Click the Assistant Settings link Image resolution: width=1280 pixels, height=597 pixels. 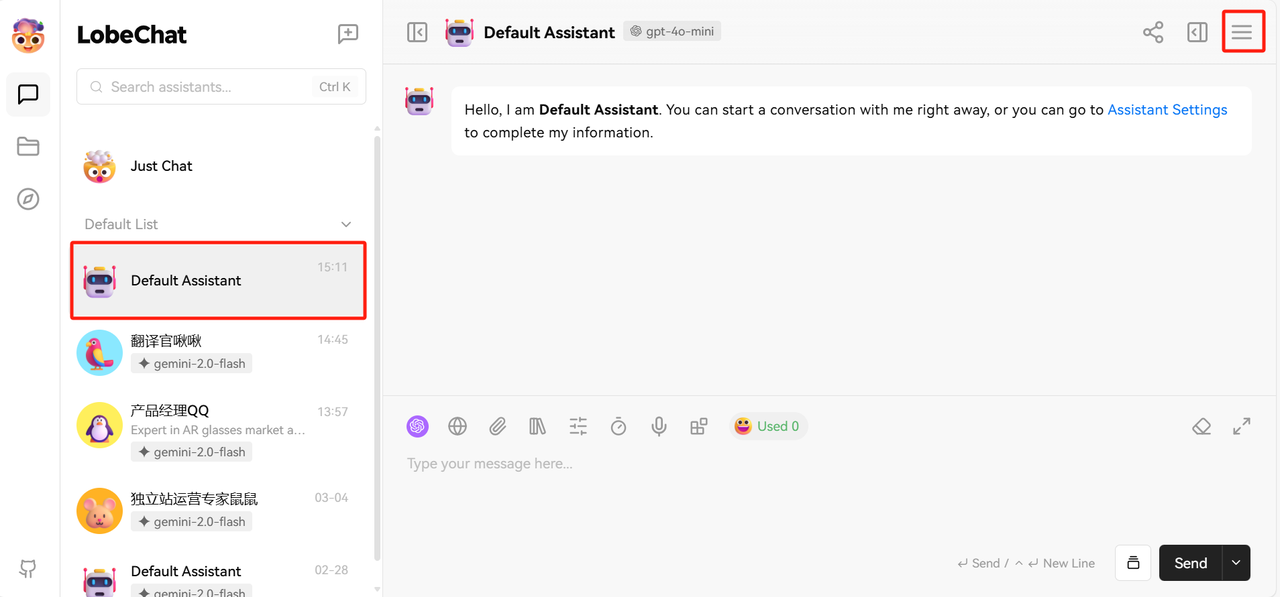[1167, 110]
